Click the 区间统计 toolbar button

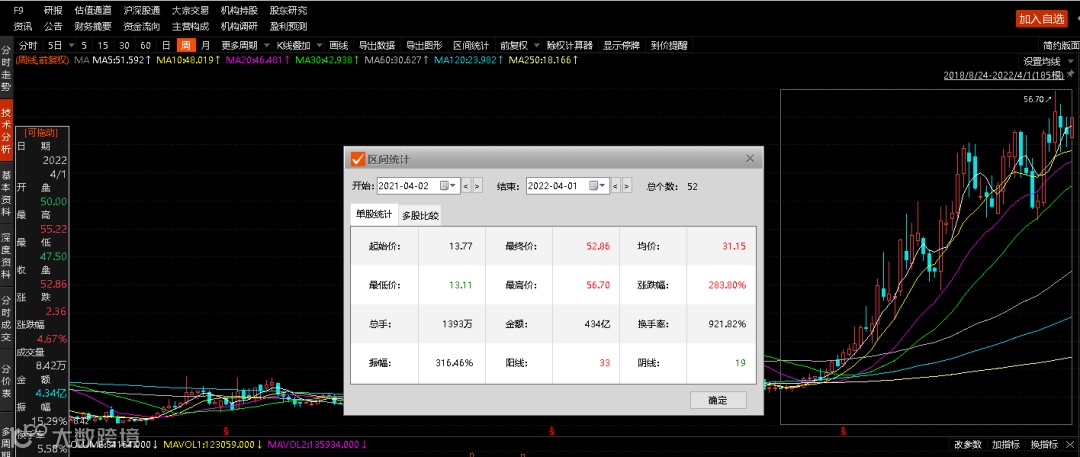[x=471, y=45]
